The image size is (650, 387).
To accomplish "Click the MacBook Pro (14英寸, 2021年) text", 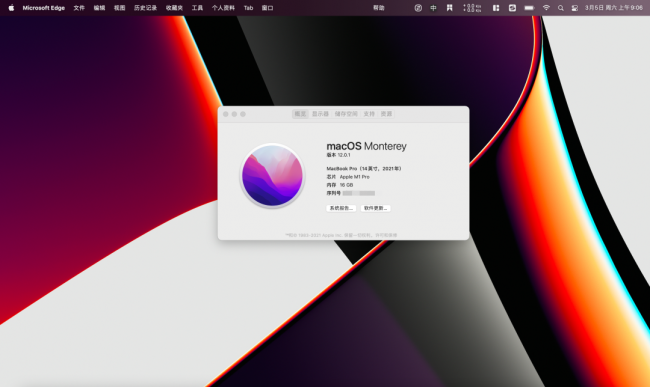I will pos(364,169).
